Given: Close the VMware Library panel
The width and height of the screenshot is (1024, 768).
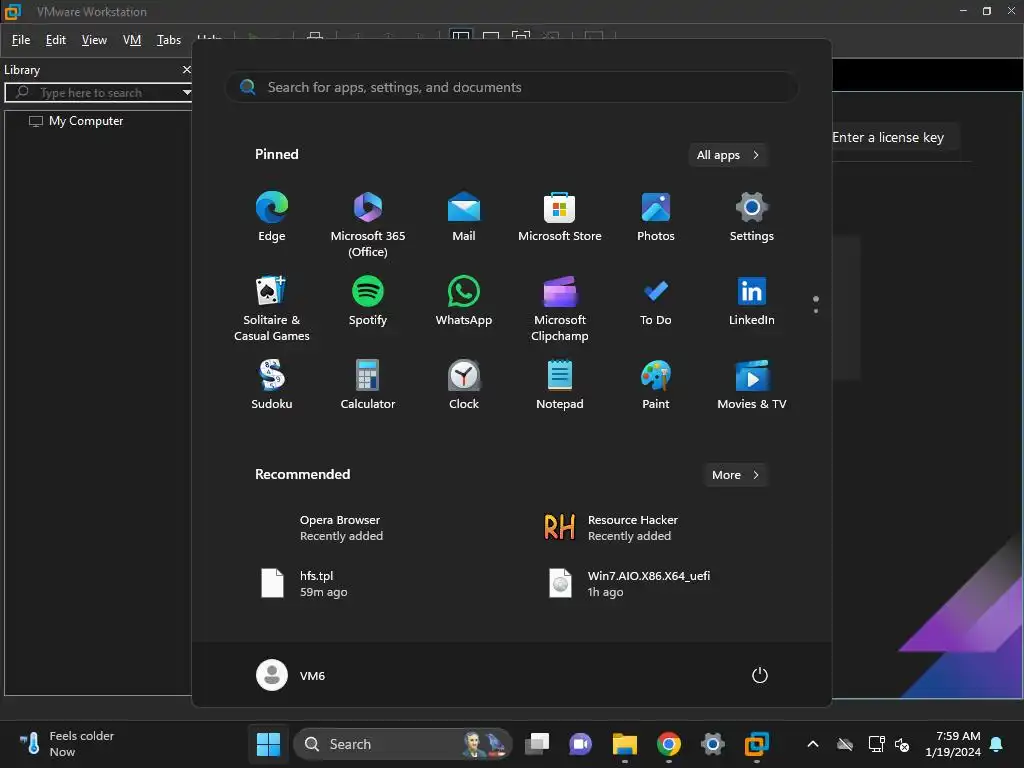Looking at the screenshot, I should 187,69.
